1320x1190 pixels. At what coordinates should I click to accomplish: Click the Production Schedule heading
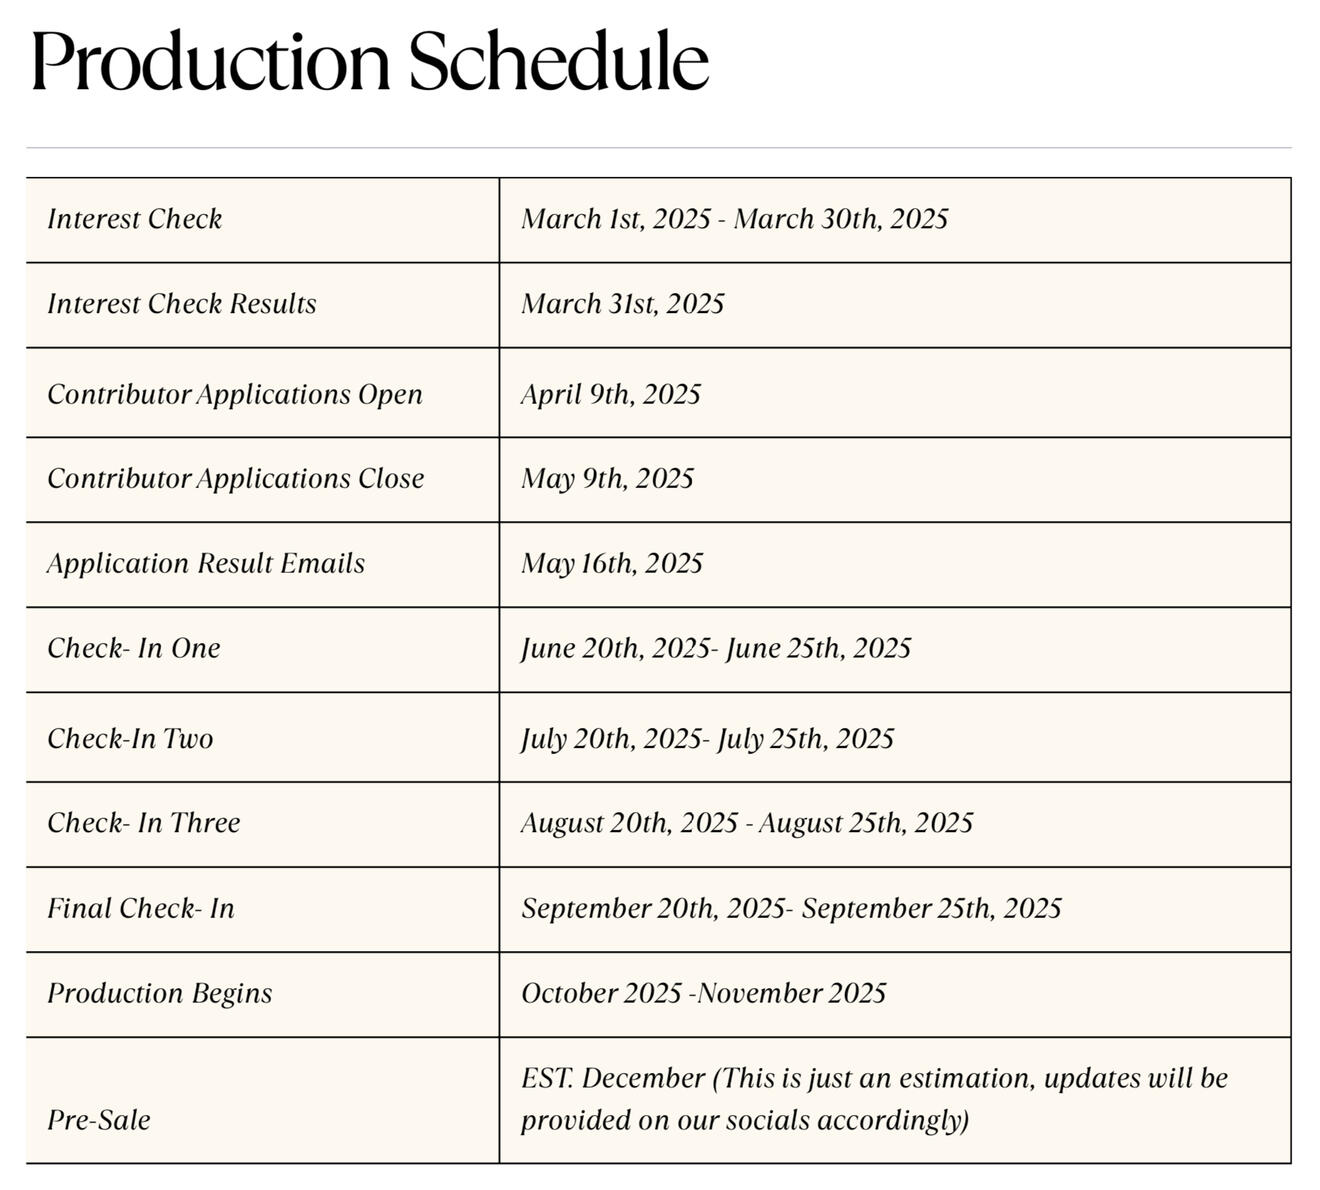click(370, 62)
